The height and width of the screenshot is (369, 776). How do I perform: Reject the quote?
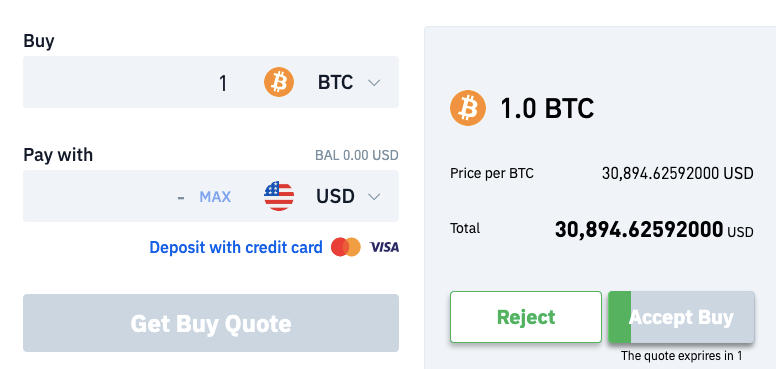(526, 317)
